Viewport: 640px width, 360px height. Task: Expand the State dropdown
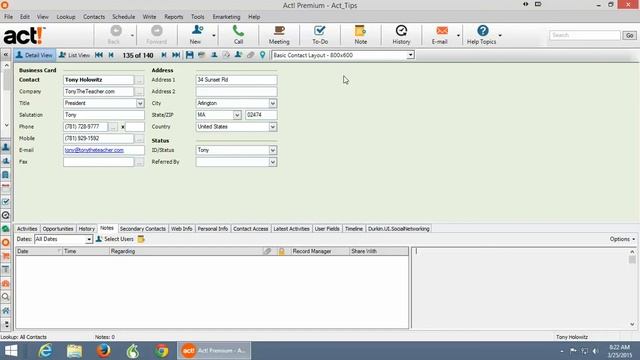237,115
